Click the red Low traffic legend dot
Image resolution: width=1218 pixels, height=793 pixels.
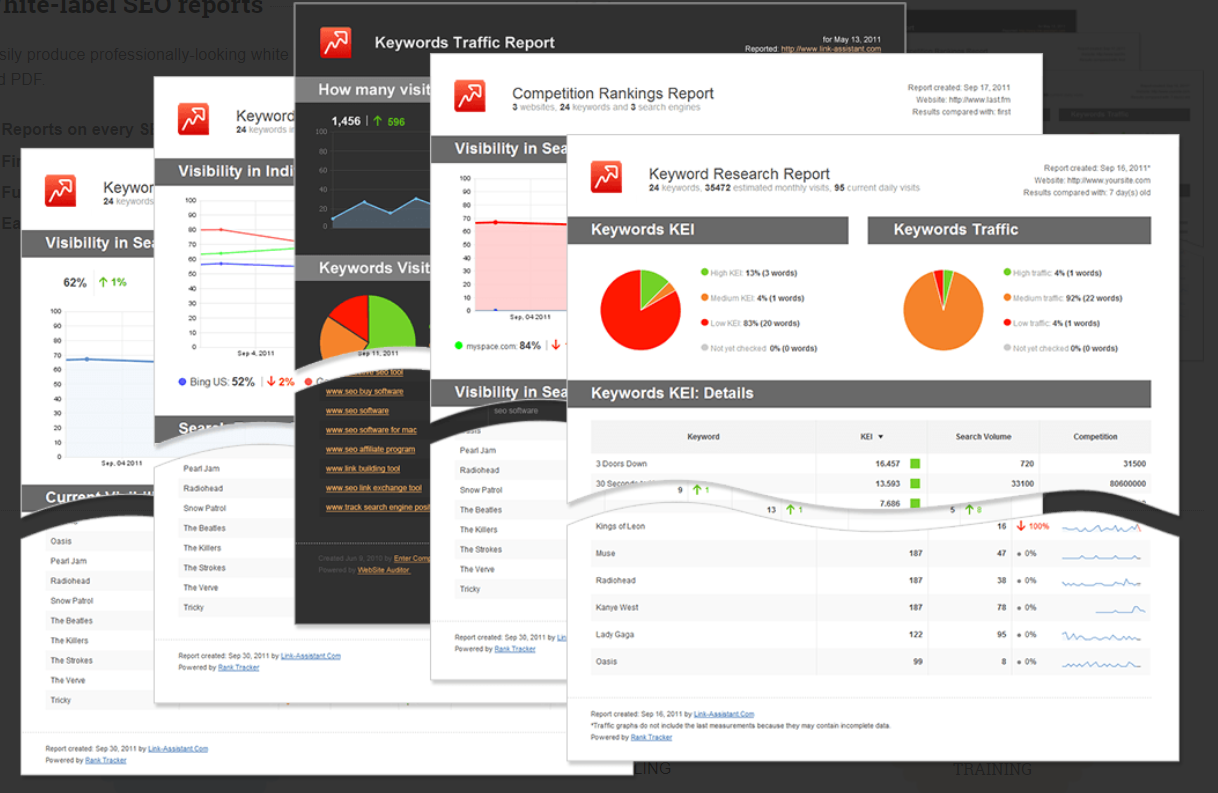click(1007, 323)
